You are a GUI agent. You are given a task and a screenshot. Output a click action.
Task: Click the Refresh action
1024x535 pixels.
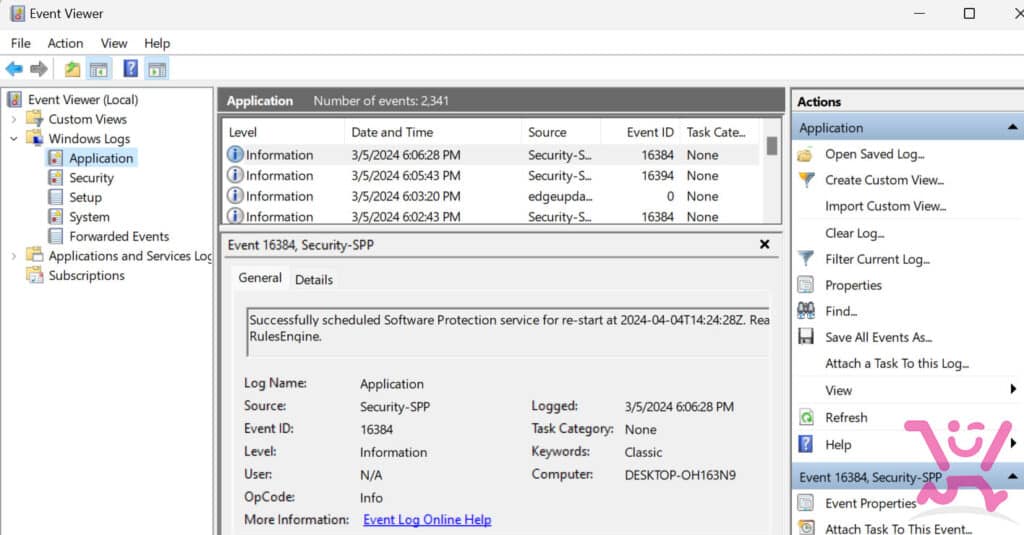click(846, 417)
